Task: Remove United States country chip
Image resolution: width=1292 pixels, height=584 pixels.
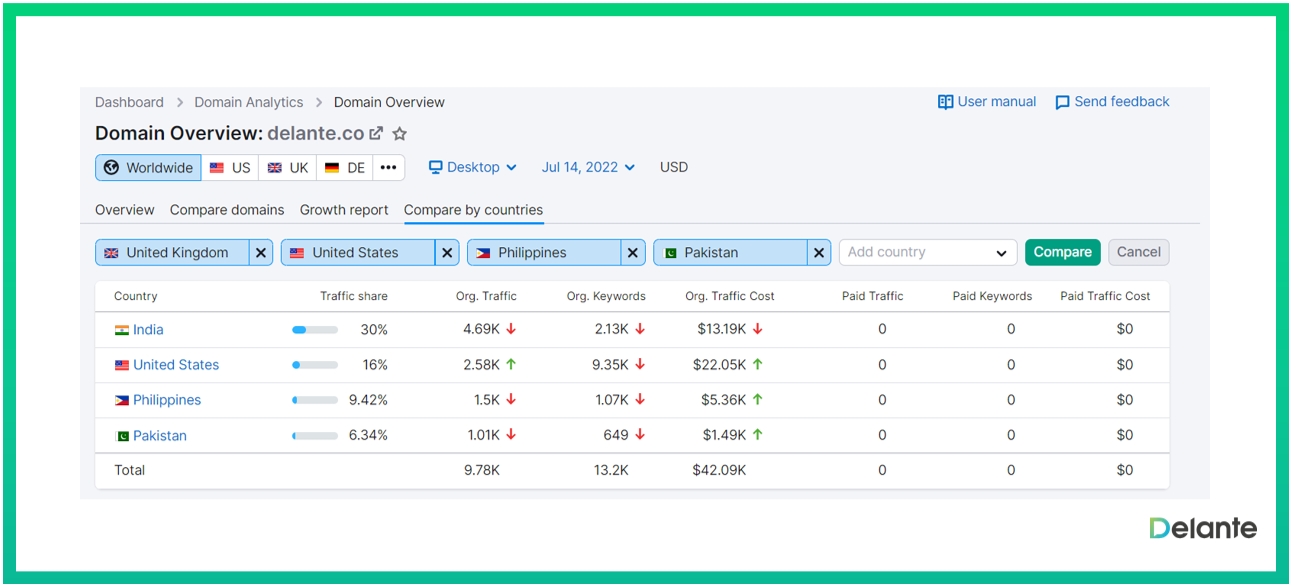Action: (447, 253)
